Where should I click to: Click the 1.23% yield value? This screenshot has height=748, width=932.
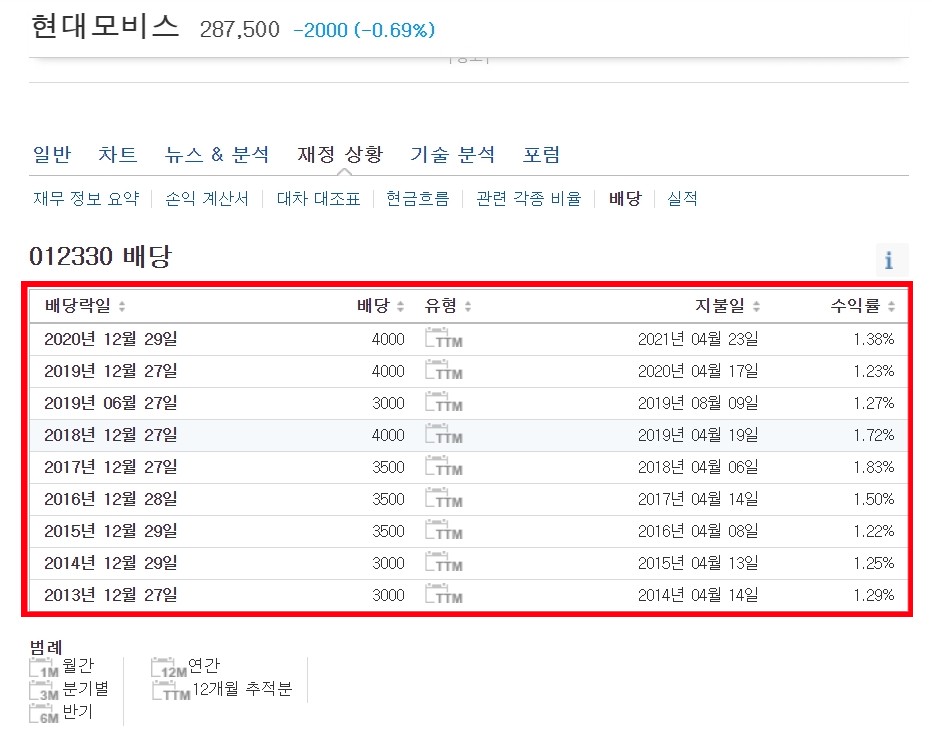(874, 371)
